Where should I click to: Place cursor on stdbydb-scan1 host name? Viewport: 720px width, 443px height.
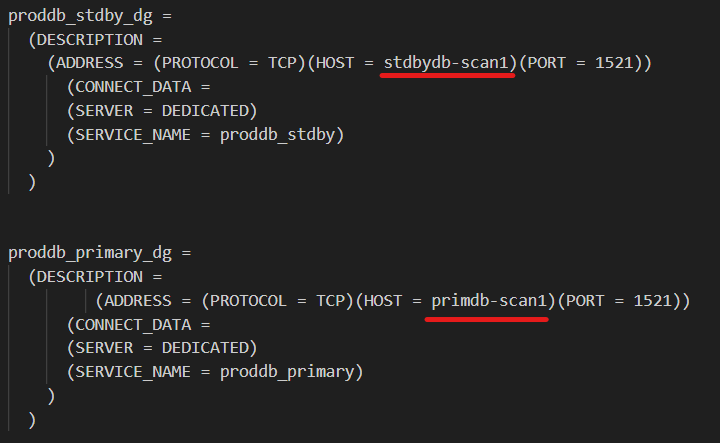point(449,63)
